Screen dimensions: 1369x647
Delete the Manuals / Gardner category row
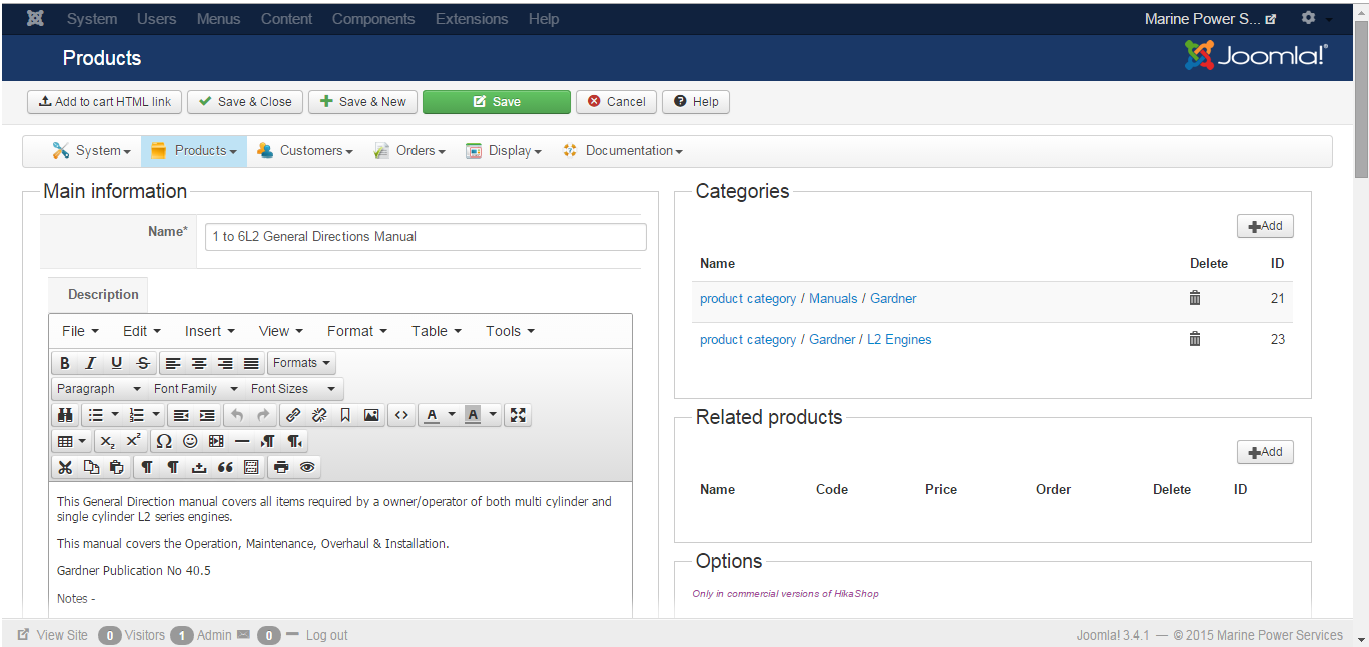(1194, 298)
